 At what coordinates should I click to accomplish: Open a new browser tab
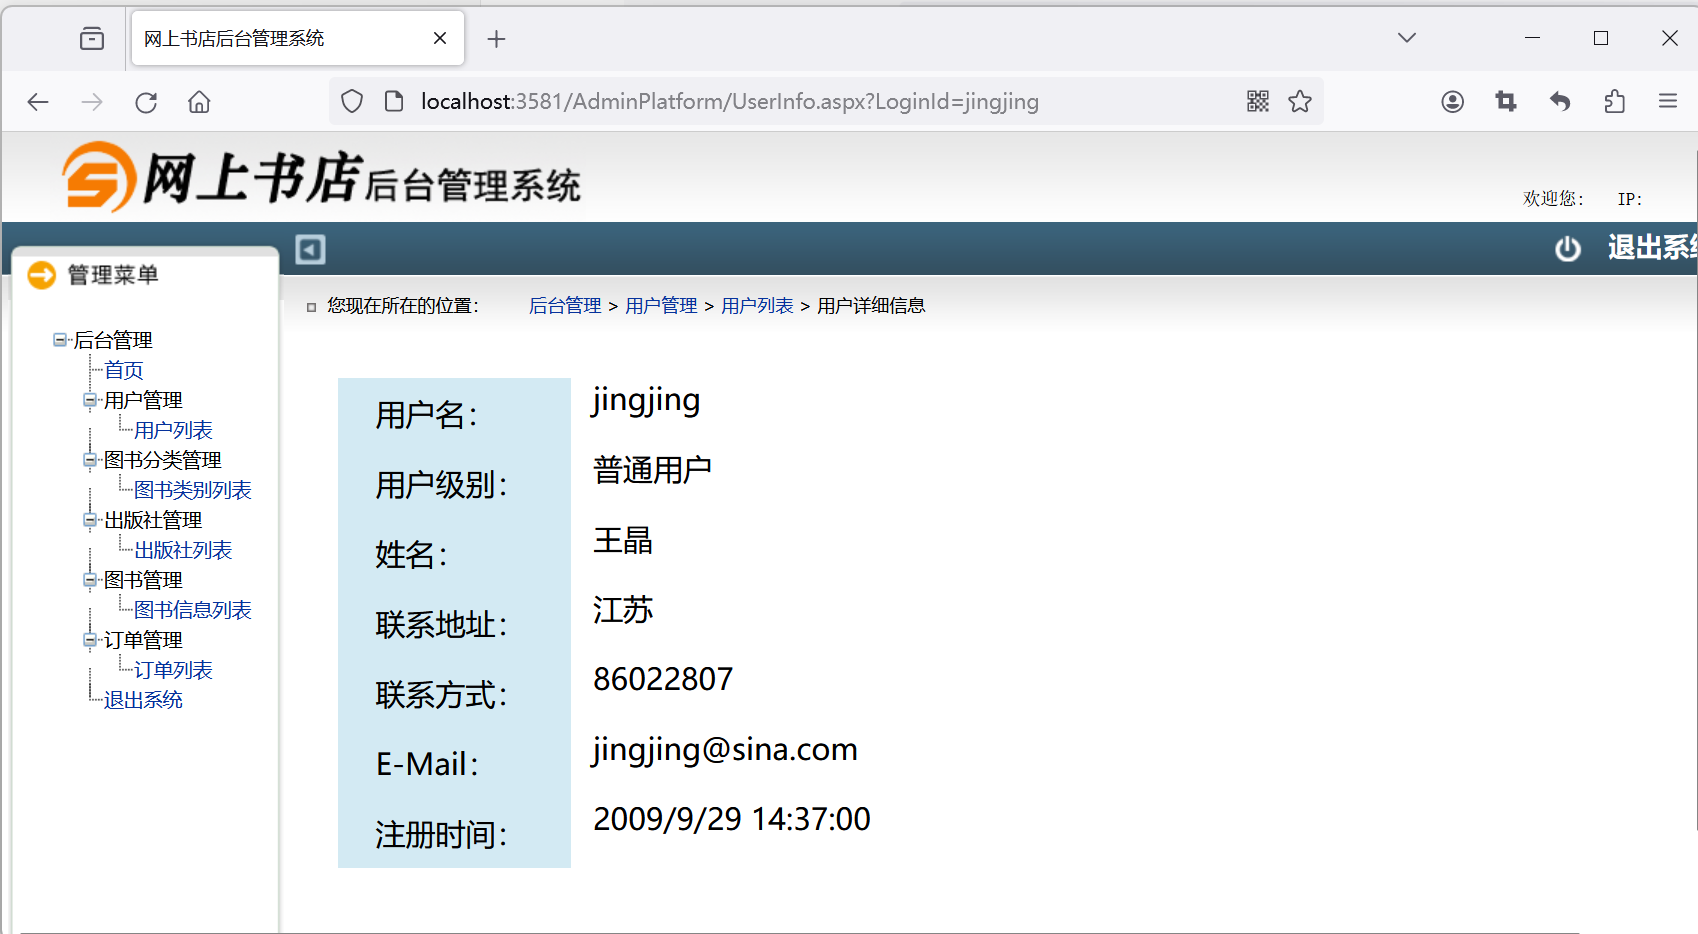(496, 39)
